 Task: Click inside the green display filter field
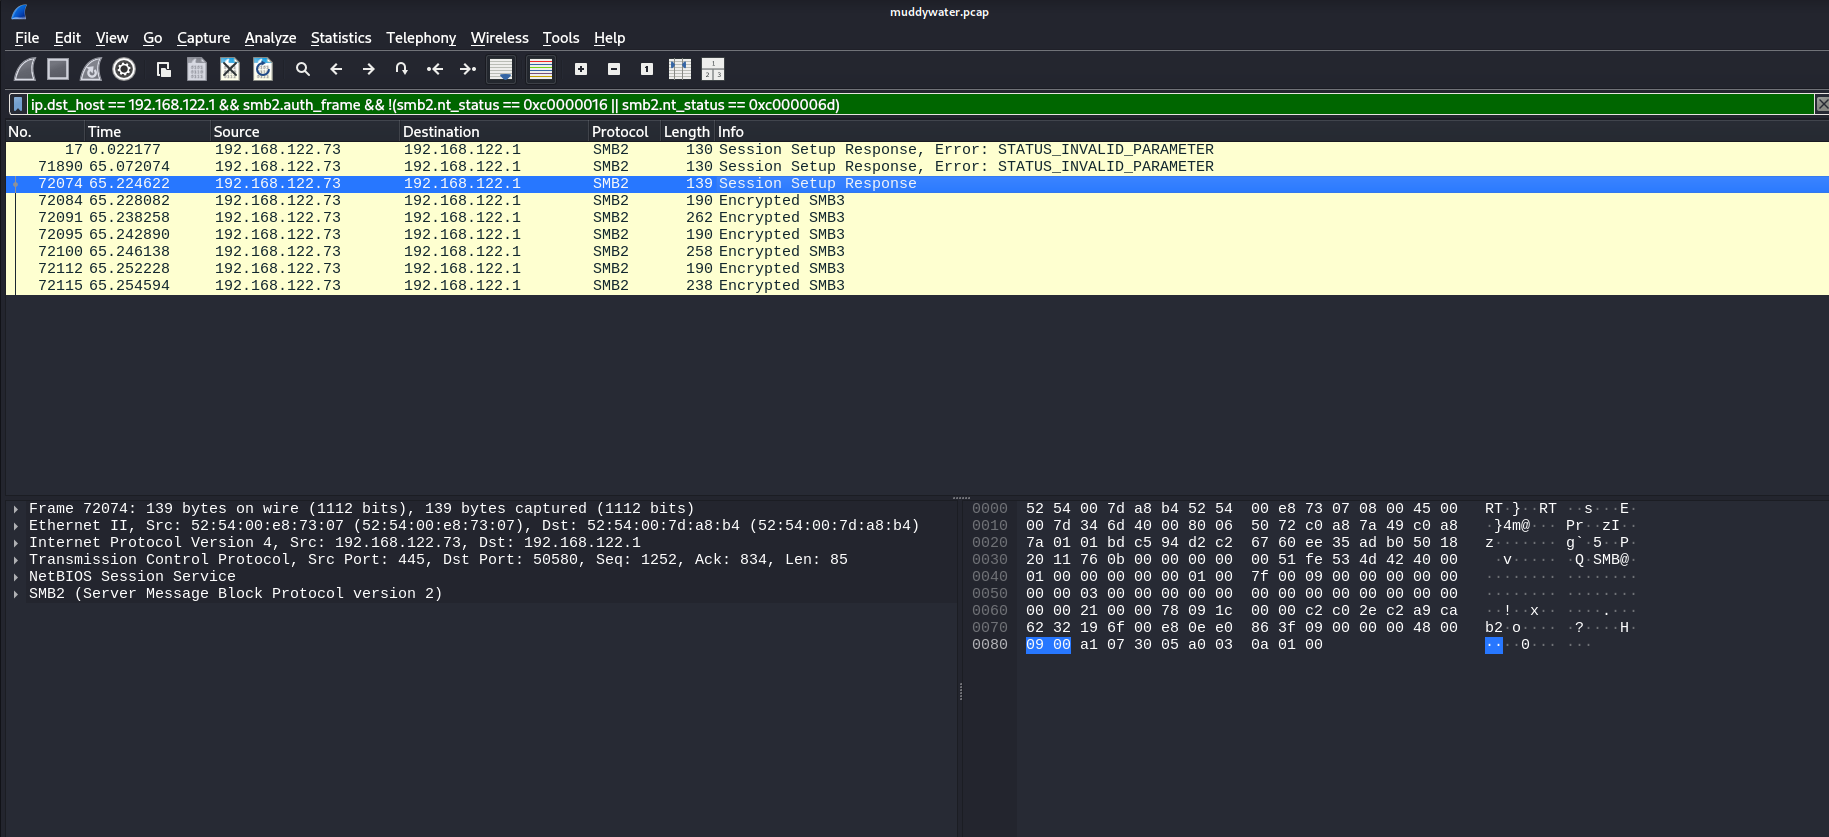click(x=900, y=104)
